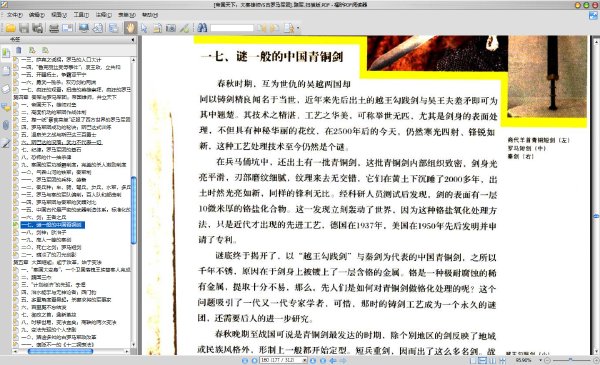Select the arrow Select tool
Viewport: 600px width, 365px height.
(x=144, y=28)
